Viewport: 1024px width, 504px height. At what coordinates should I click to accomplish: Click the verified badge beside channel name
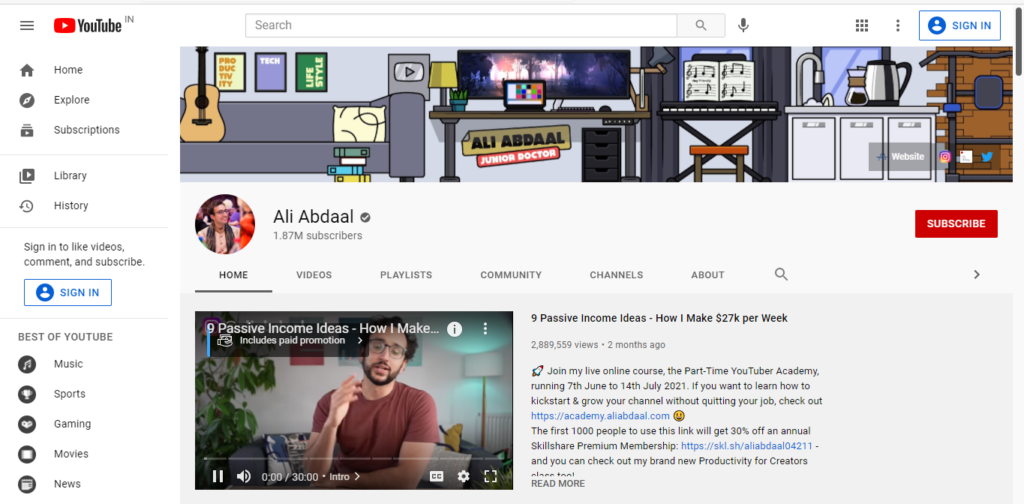pos(366,217)
